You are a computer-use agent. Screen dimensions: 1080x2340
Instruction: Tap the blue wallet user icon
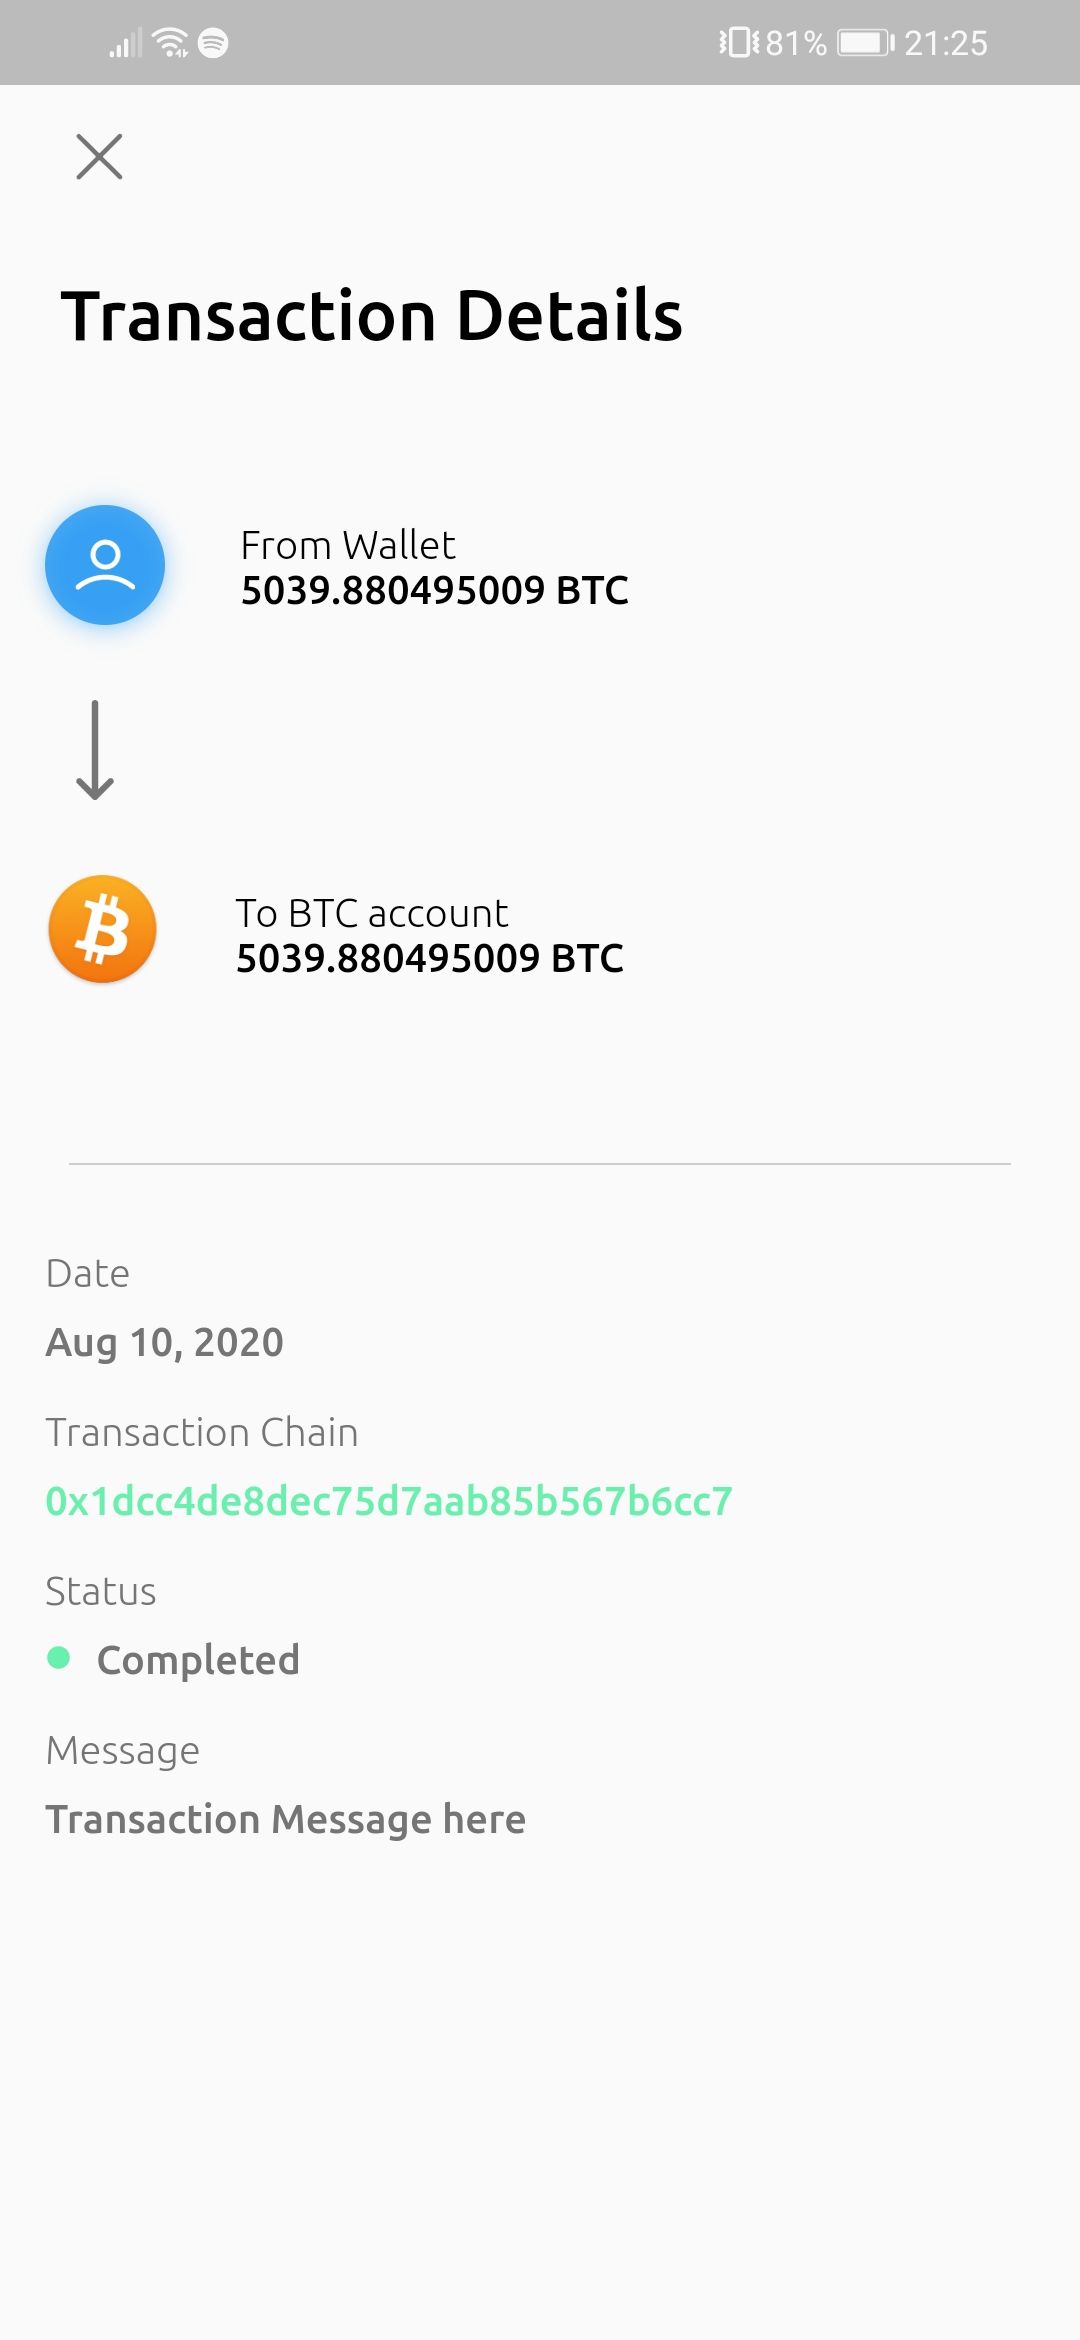coord(105,565)
